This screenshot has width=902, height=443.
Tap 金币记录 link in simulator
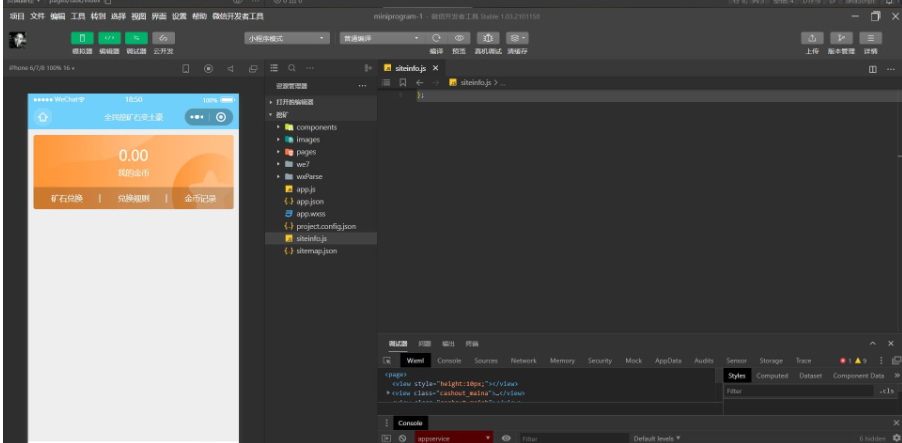[200, 198]
